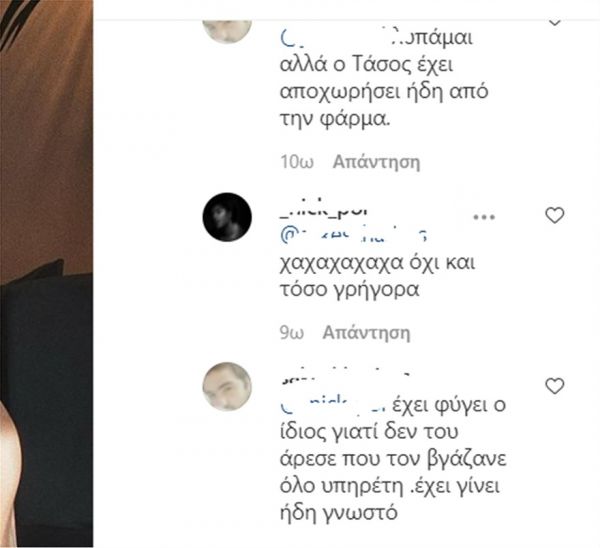Click Απάντηση under the 10ω comment
Viewport: 600px width, 548px height.
(x=376, y=162)
